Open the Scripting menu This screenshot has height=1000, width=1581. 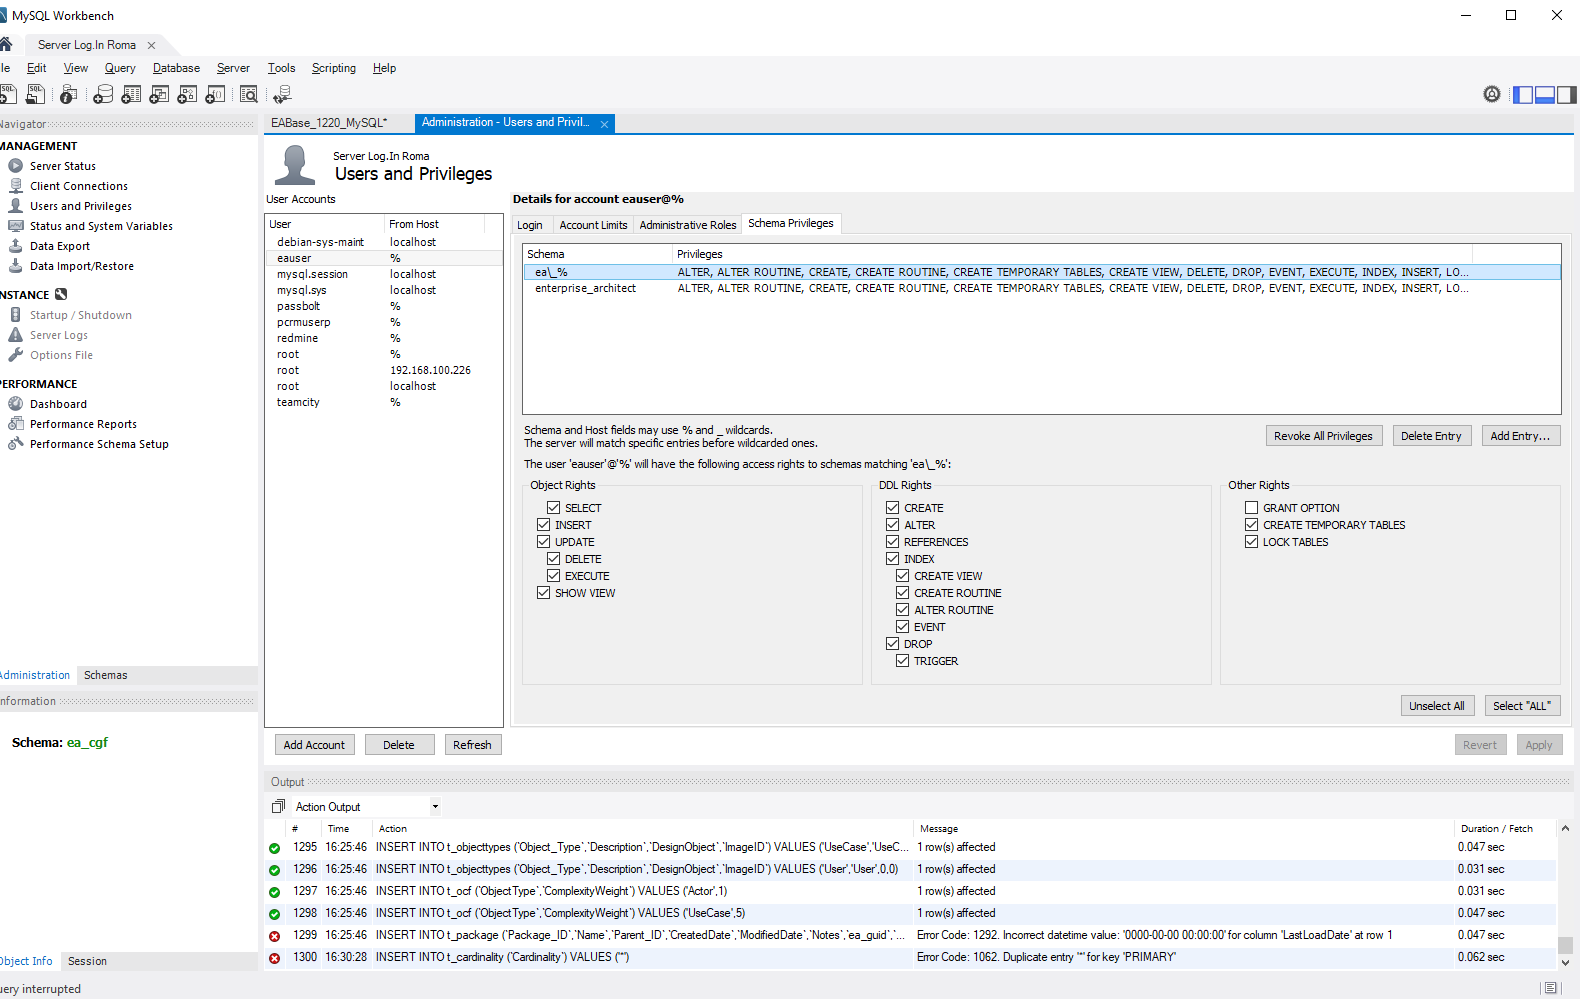(x=334, y=68)
